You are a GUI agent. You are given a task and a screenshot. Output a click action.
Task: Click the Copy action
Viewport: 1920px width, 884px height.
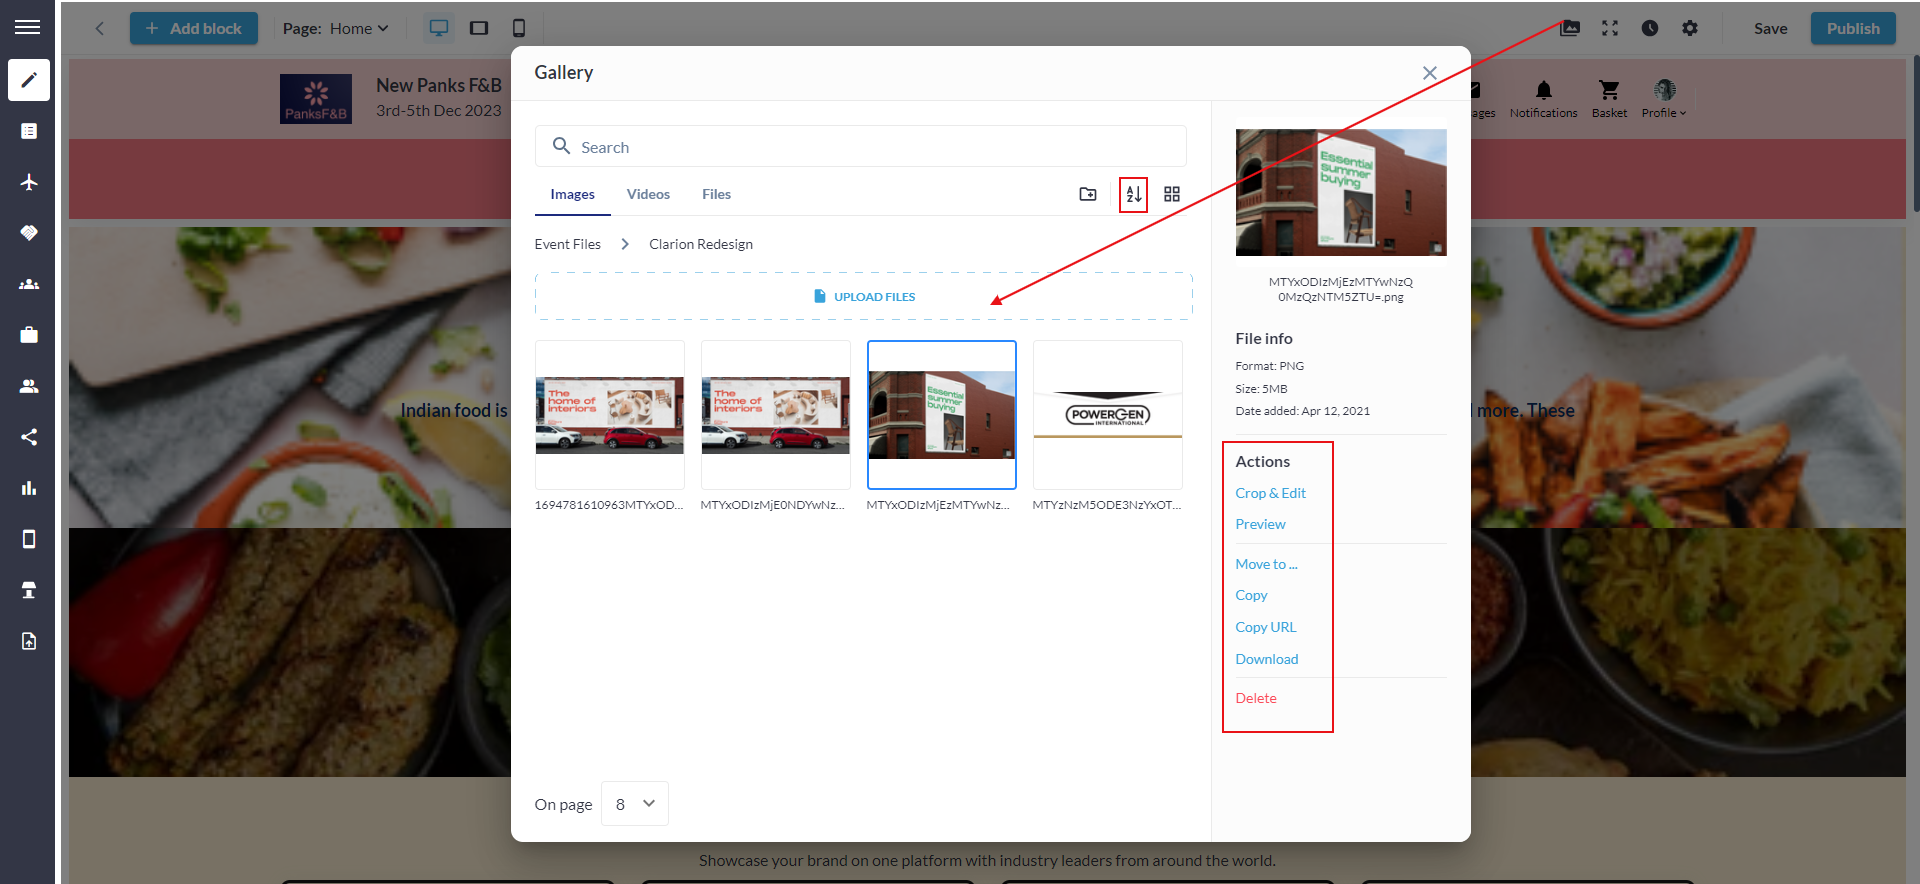pyautogui.click(x=1251, y=595)
